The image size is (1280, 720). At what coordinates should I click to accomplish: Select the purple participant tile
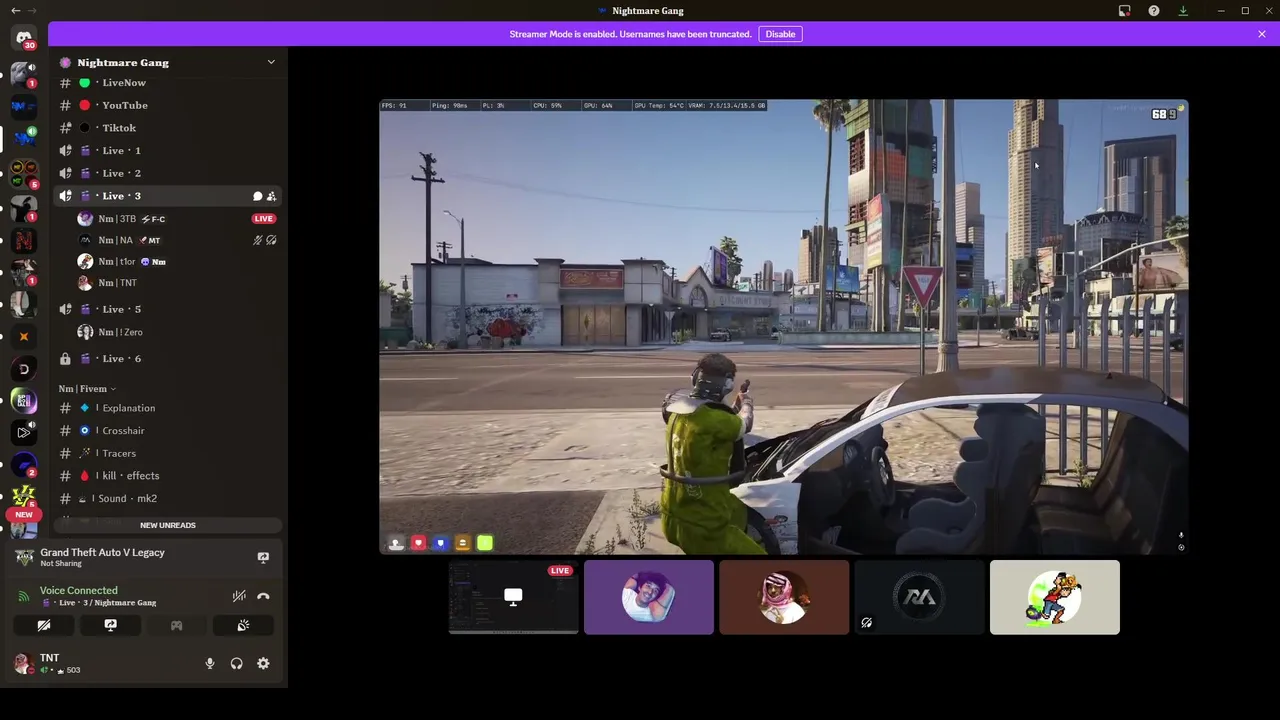point(649,597)
